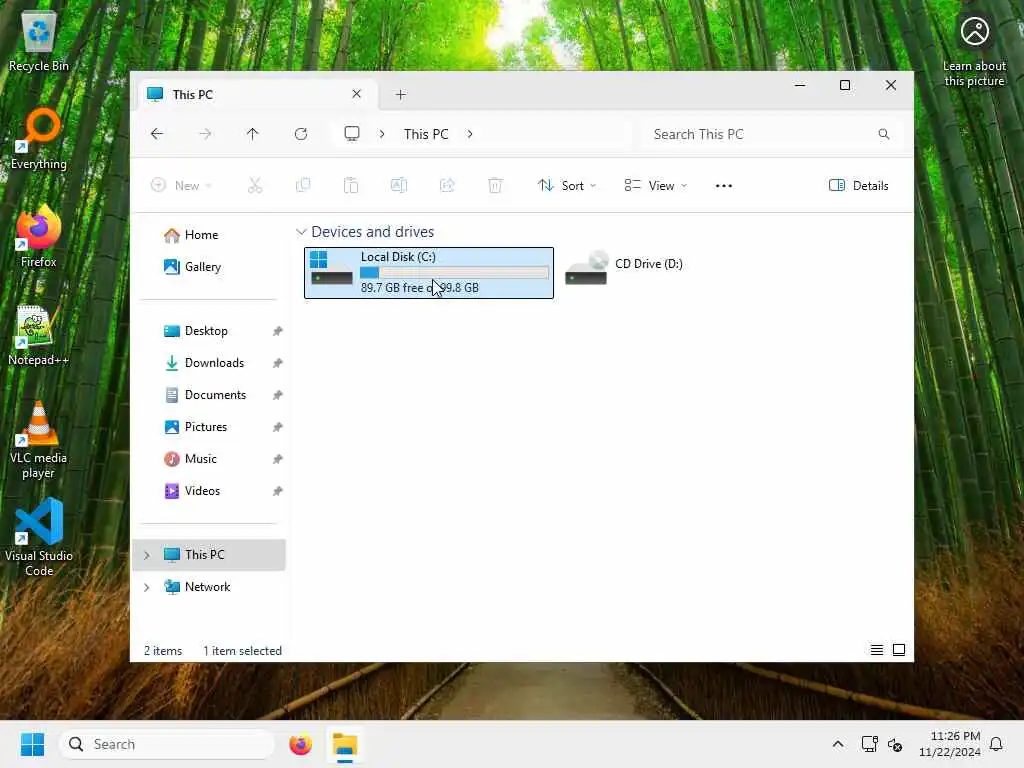Switch to the details list view icon
Viewport: 1024px width, 768px height.
pyautogui.click(x=876, y=650)
